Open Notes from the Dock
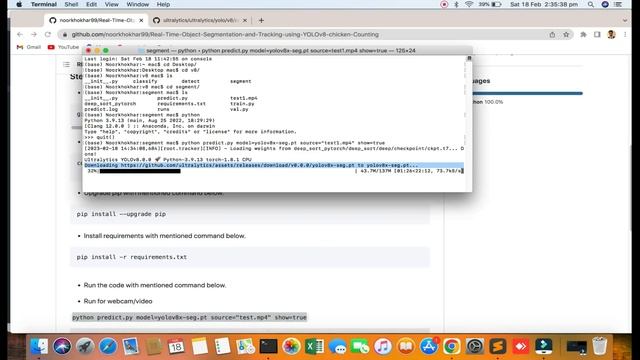Viewport: 640px width, 360px height. (199, 347)
